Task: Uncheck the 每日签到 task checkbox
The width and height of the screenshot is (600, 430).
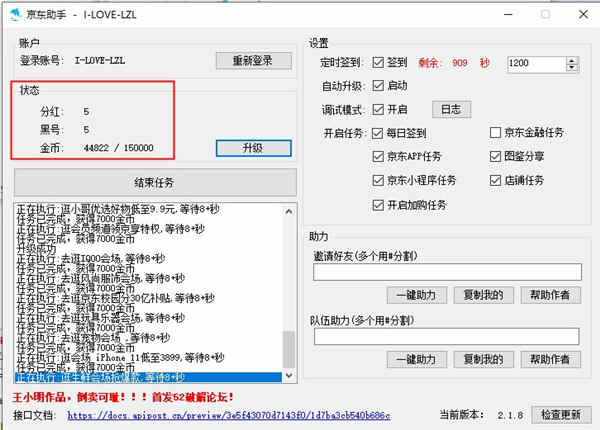Action: pos(377,133)
